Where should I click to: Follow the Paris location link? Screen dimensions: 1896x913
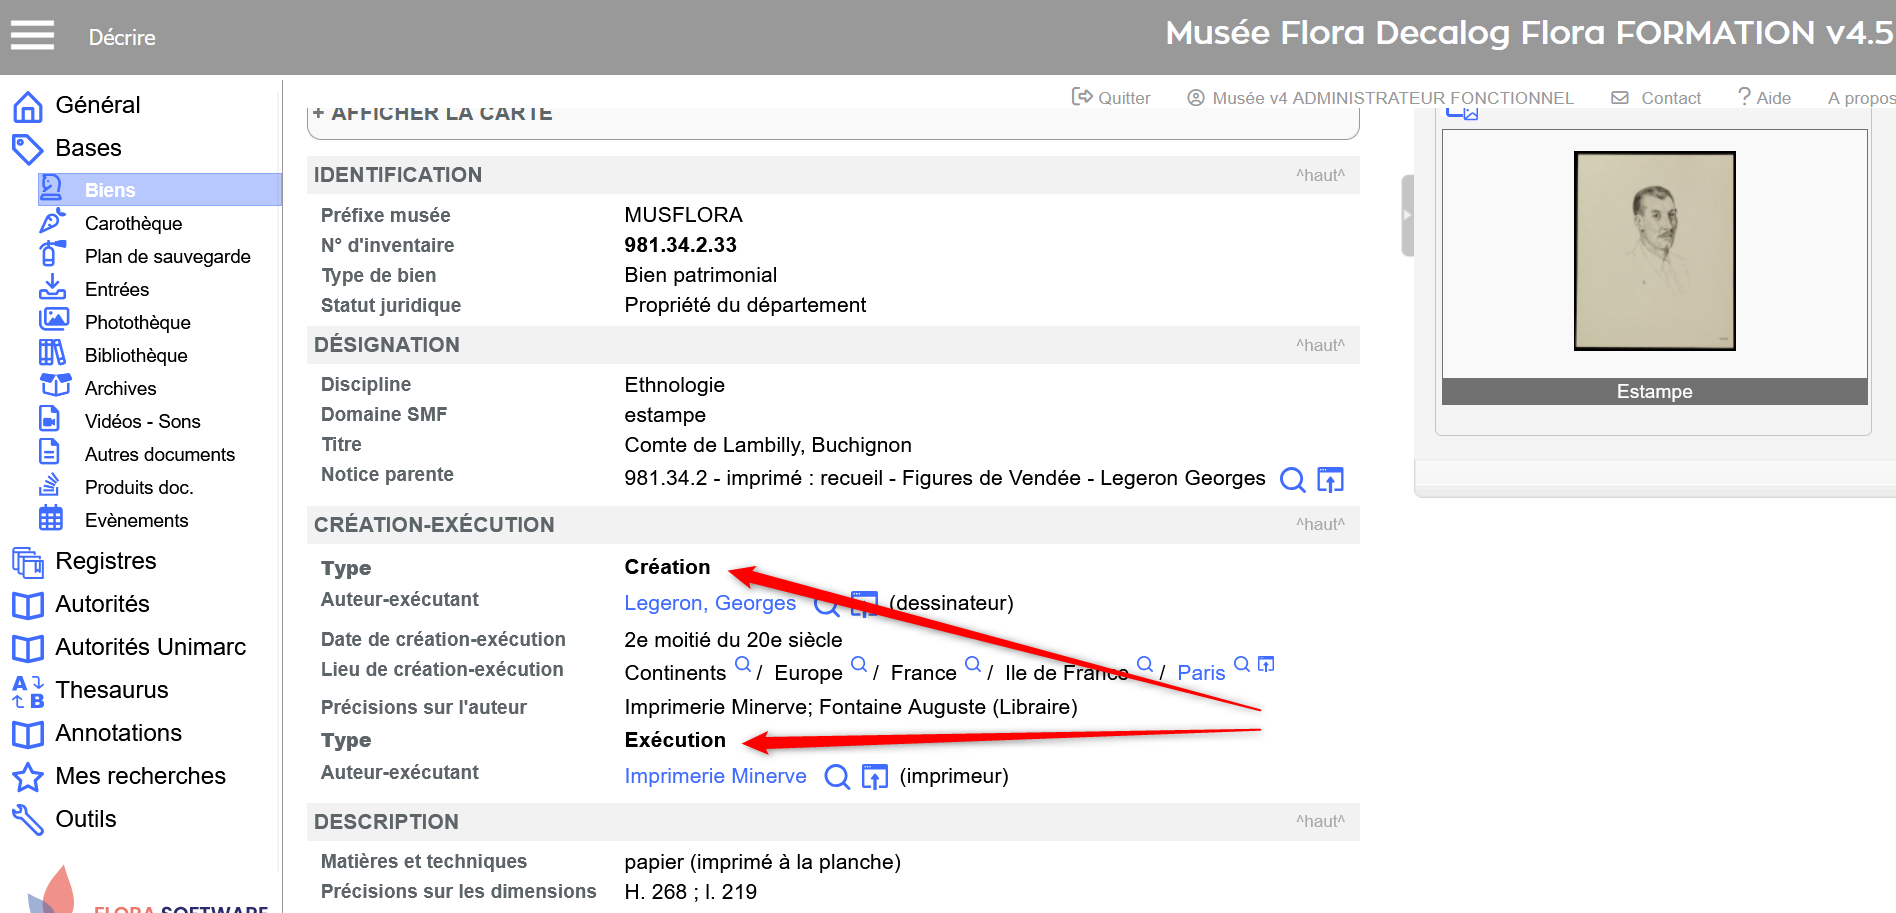coord(1200,673)
